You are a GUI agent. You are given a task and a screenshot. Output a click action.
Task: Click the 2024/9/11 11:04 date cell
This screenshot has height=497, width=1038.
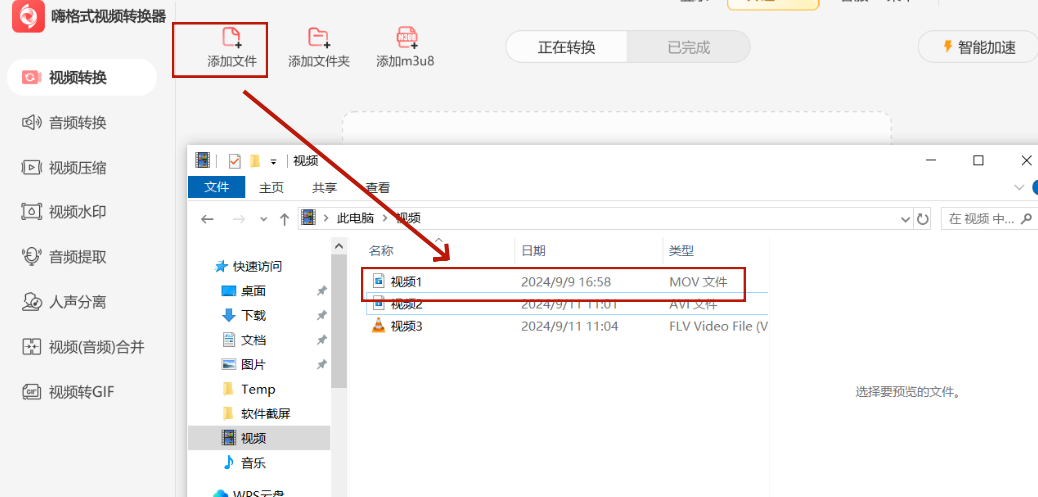pyautogui.click(x=569, y=326)
